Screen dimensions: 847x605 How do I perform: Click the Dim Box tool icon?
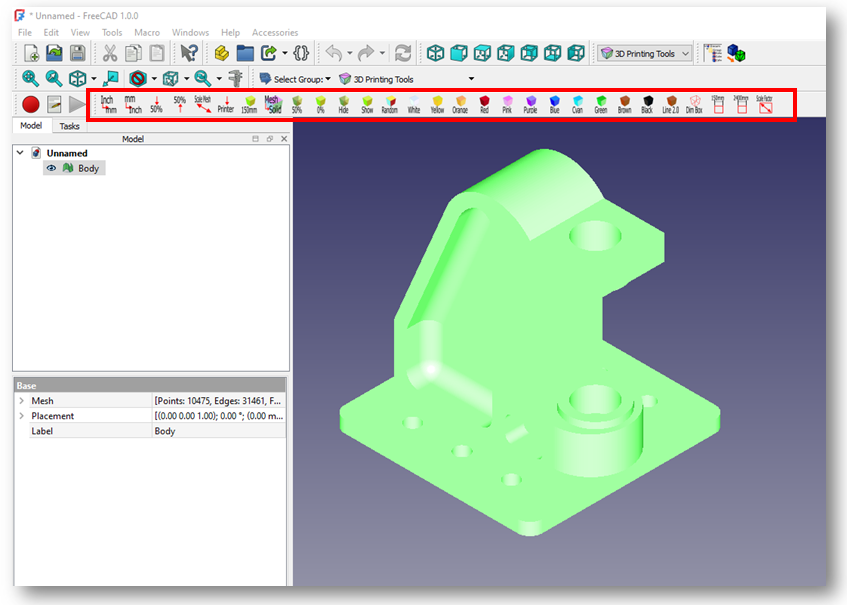click(694, 105)
